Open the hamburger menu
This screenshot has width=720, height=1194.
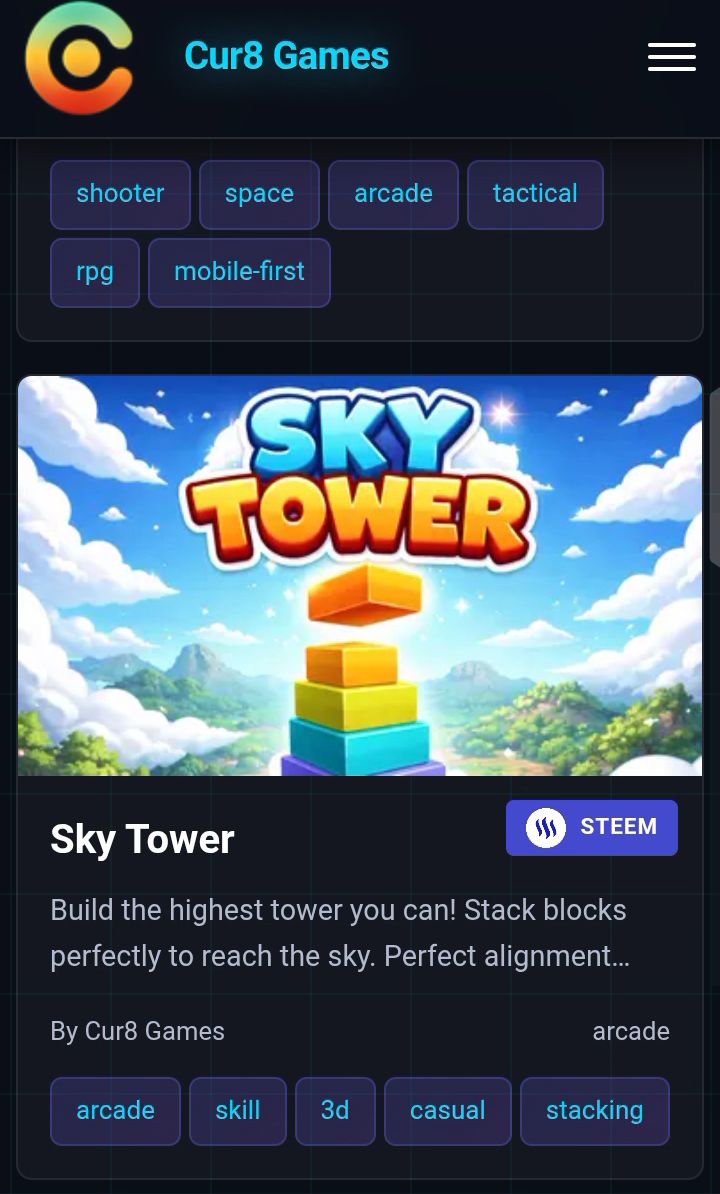click(671, 57)
